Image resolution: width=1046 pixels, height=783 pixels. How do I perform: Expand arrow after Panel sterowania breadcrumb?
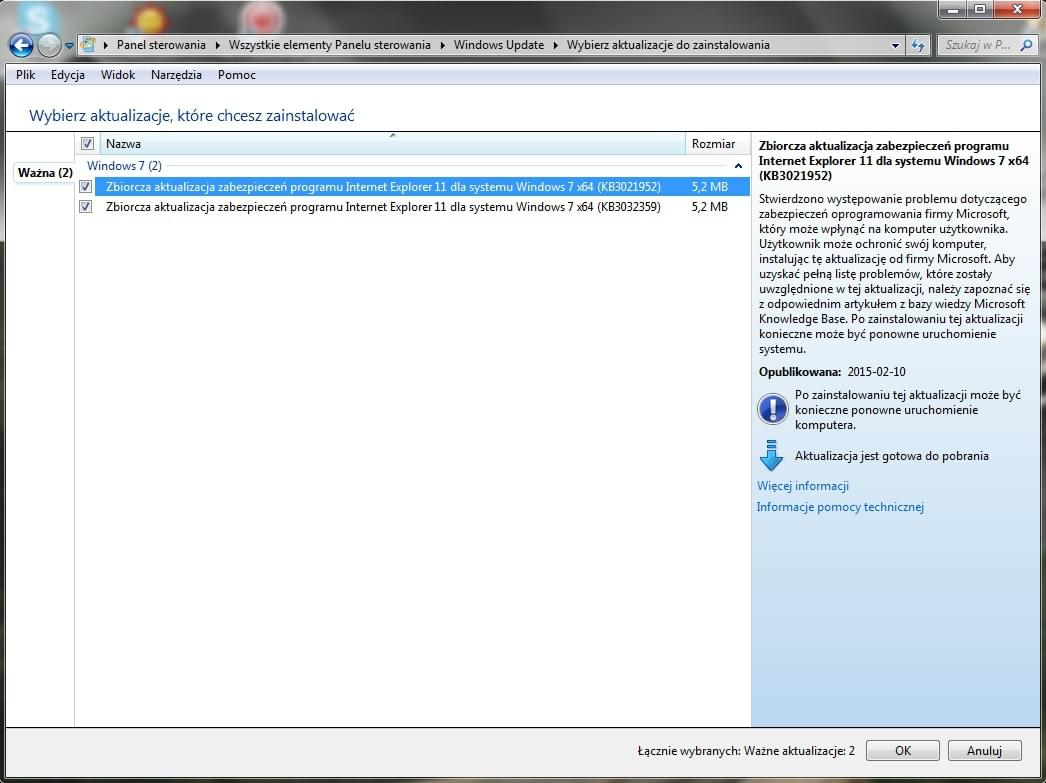coord(217,45)
